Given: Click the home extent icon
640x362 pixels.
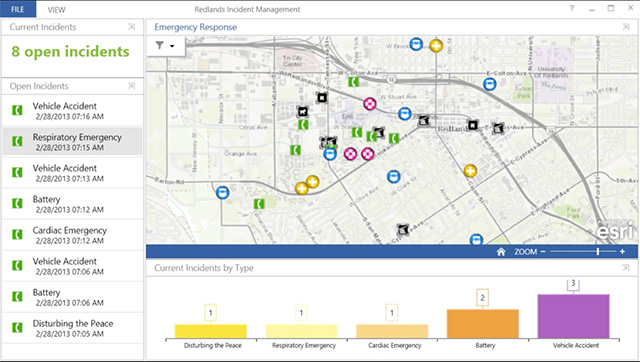Looking at the screenshot, I should 501,252.
